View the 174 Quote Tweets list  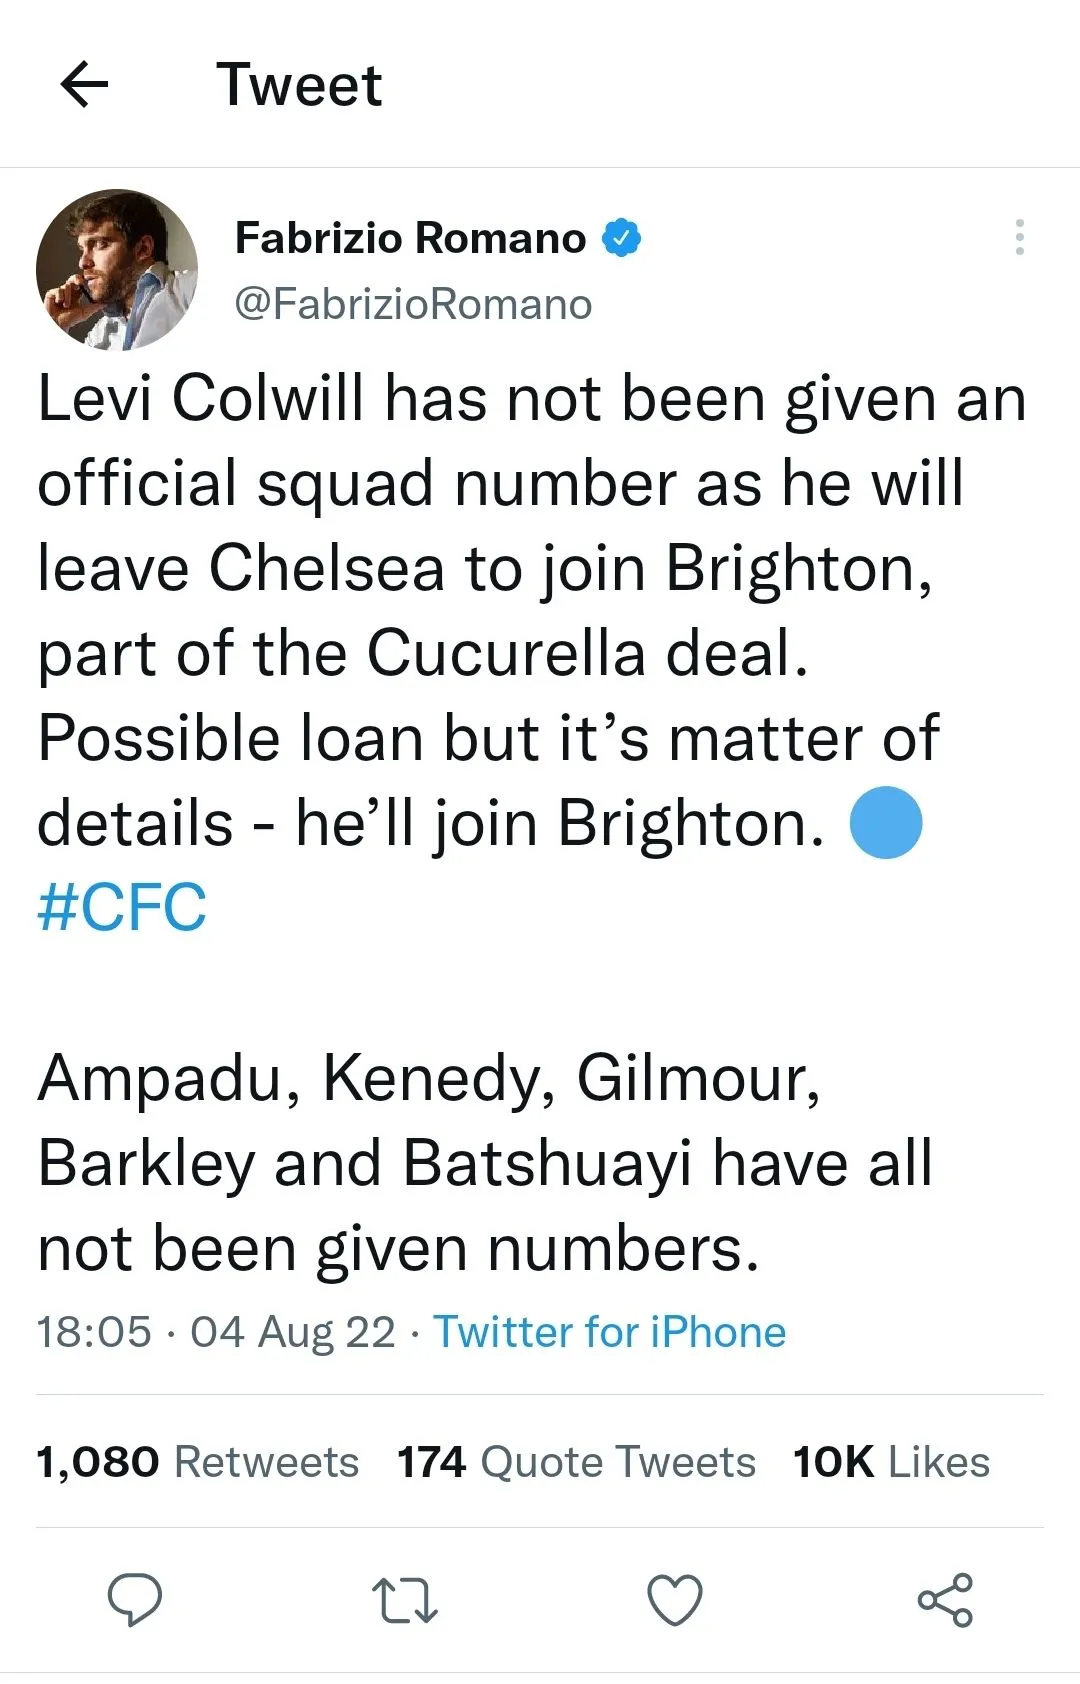576,1462
